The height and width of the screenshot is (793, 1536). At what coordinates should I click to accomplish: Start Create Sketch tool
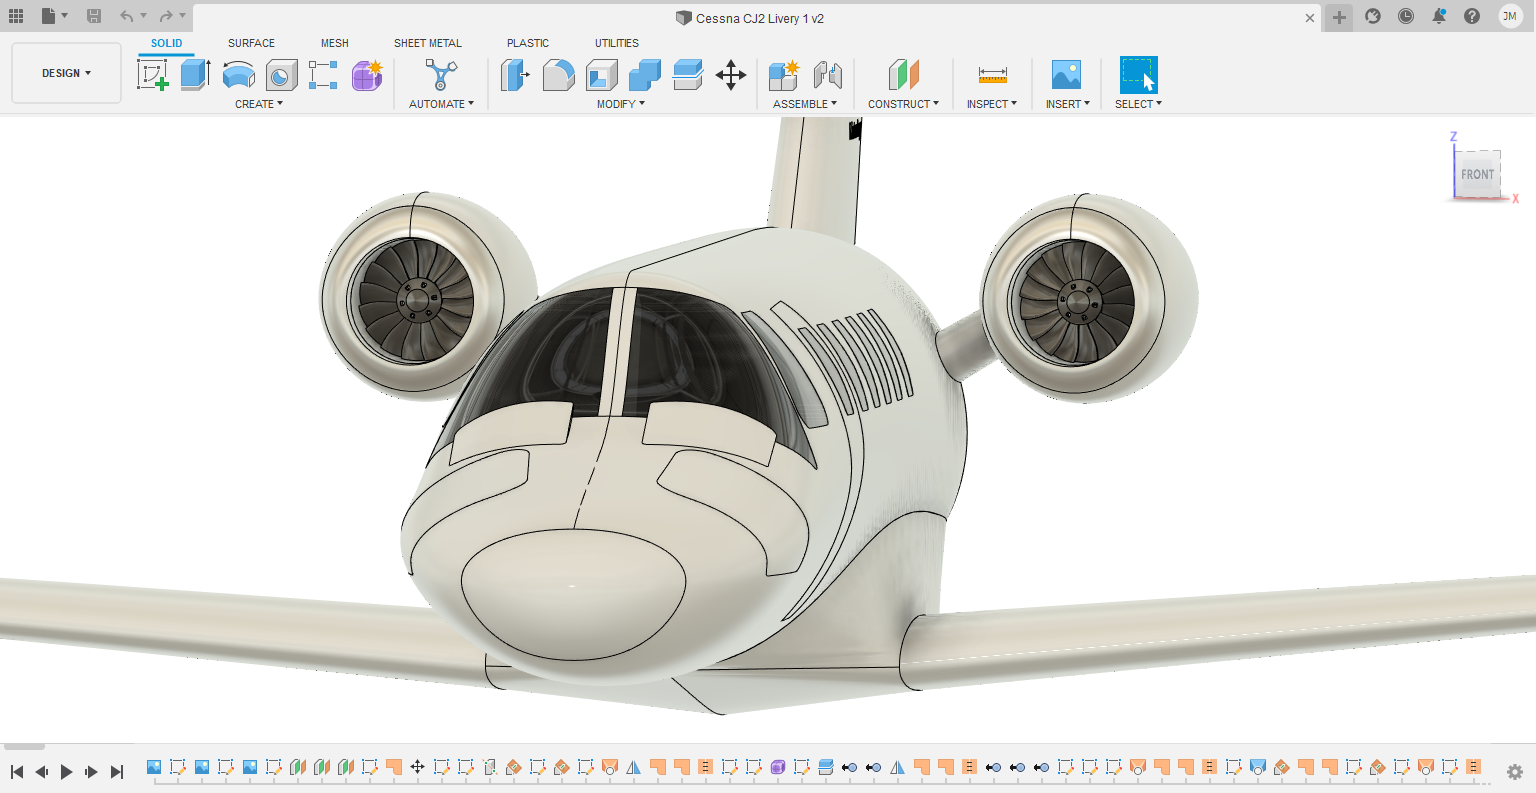coord(153,75)
